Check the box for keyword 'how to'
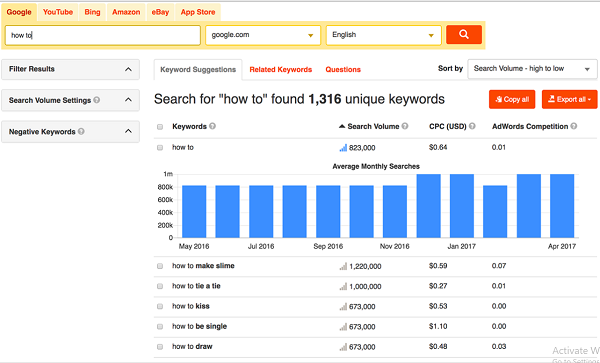Viewport: 600px width, 363px height. [160, 148]
